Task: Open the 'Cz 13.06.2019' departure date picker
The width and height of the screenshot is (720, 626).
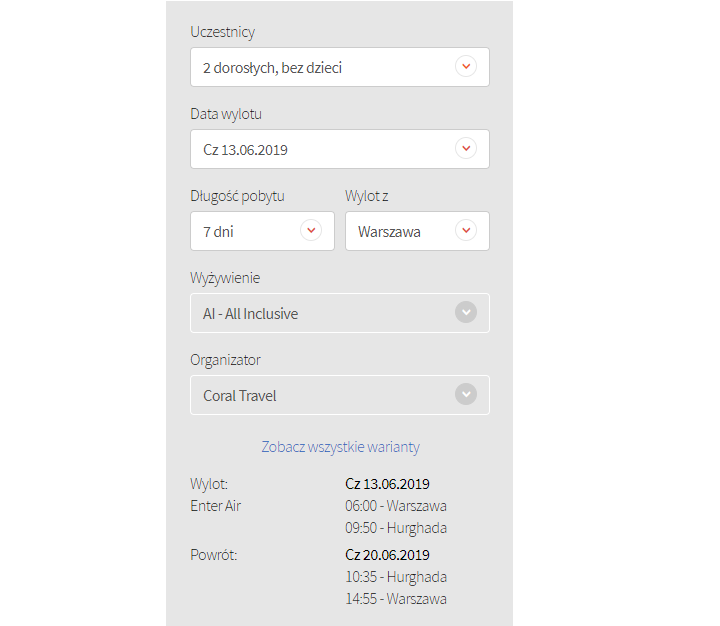Action: point(246,150)
